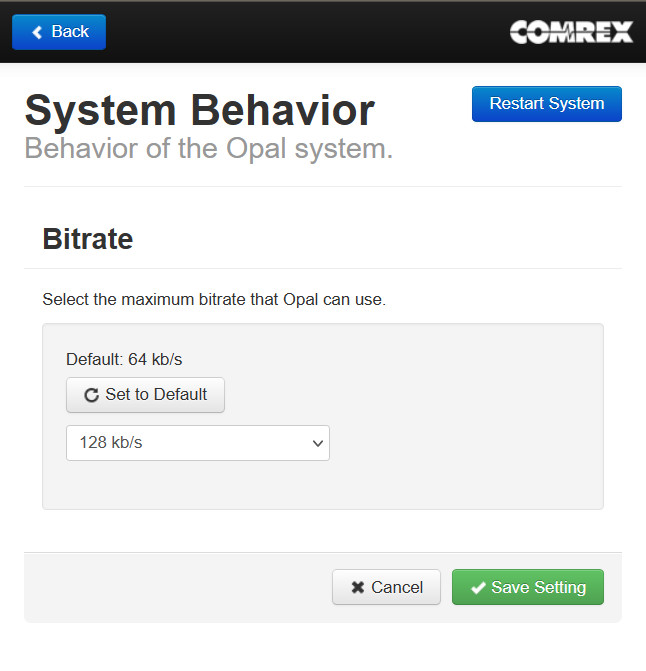Go back with the Back button
The width and height of the screenshot is (646, 671).
[x=59, y=32]
